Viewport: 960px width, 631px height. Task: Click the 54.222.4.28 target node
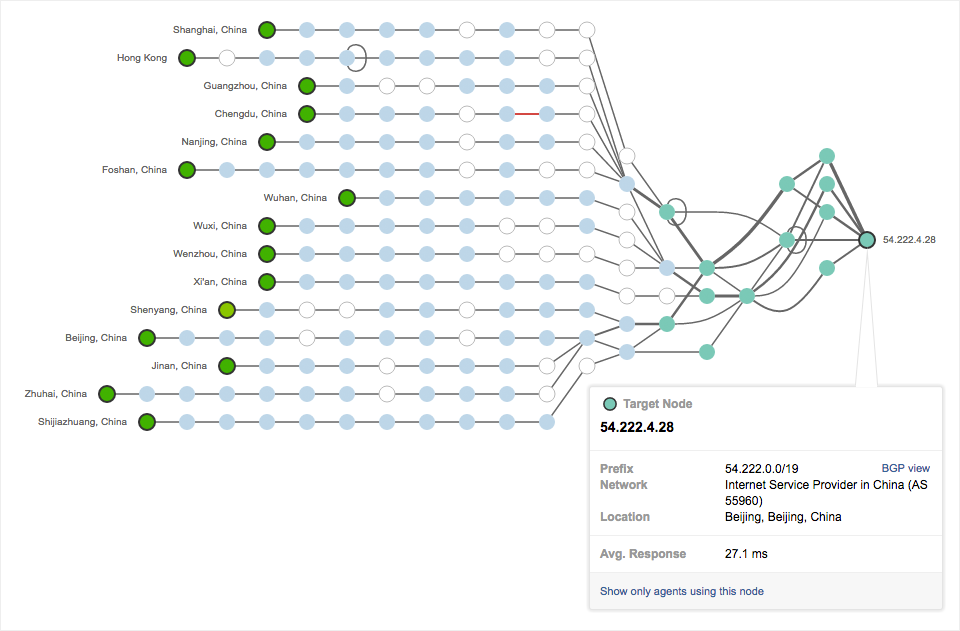click(x=867, y=240)
